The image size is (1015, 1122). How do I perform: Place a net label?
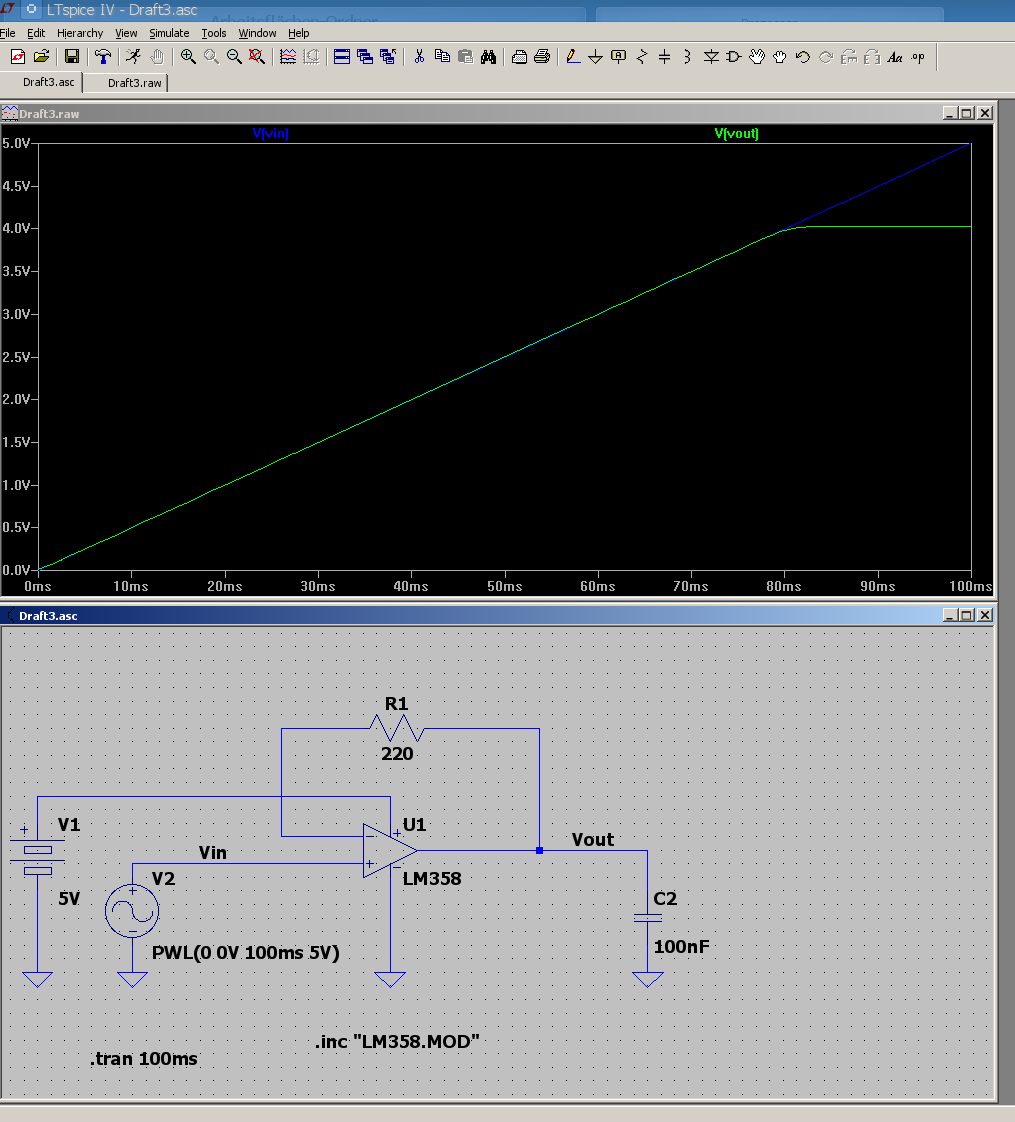[x=618, y=57]
